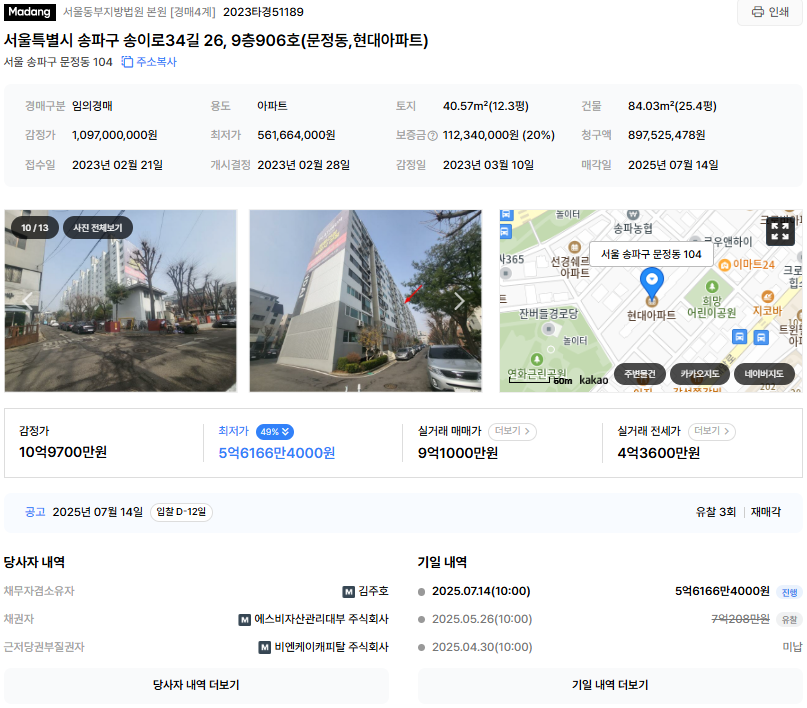This screenshot has width=807, height=708.
Task: Open 네이버지도 map button
Action: click(x=764, y=374)
